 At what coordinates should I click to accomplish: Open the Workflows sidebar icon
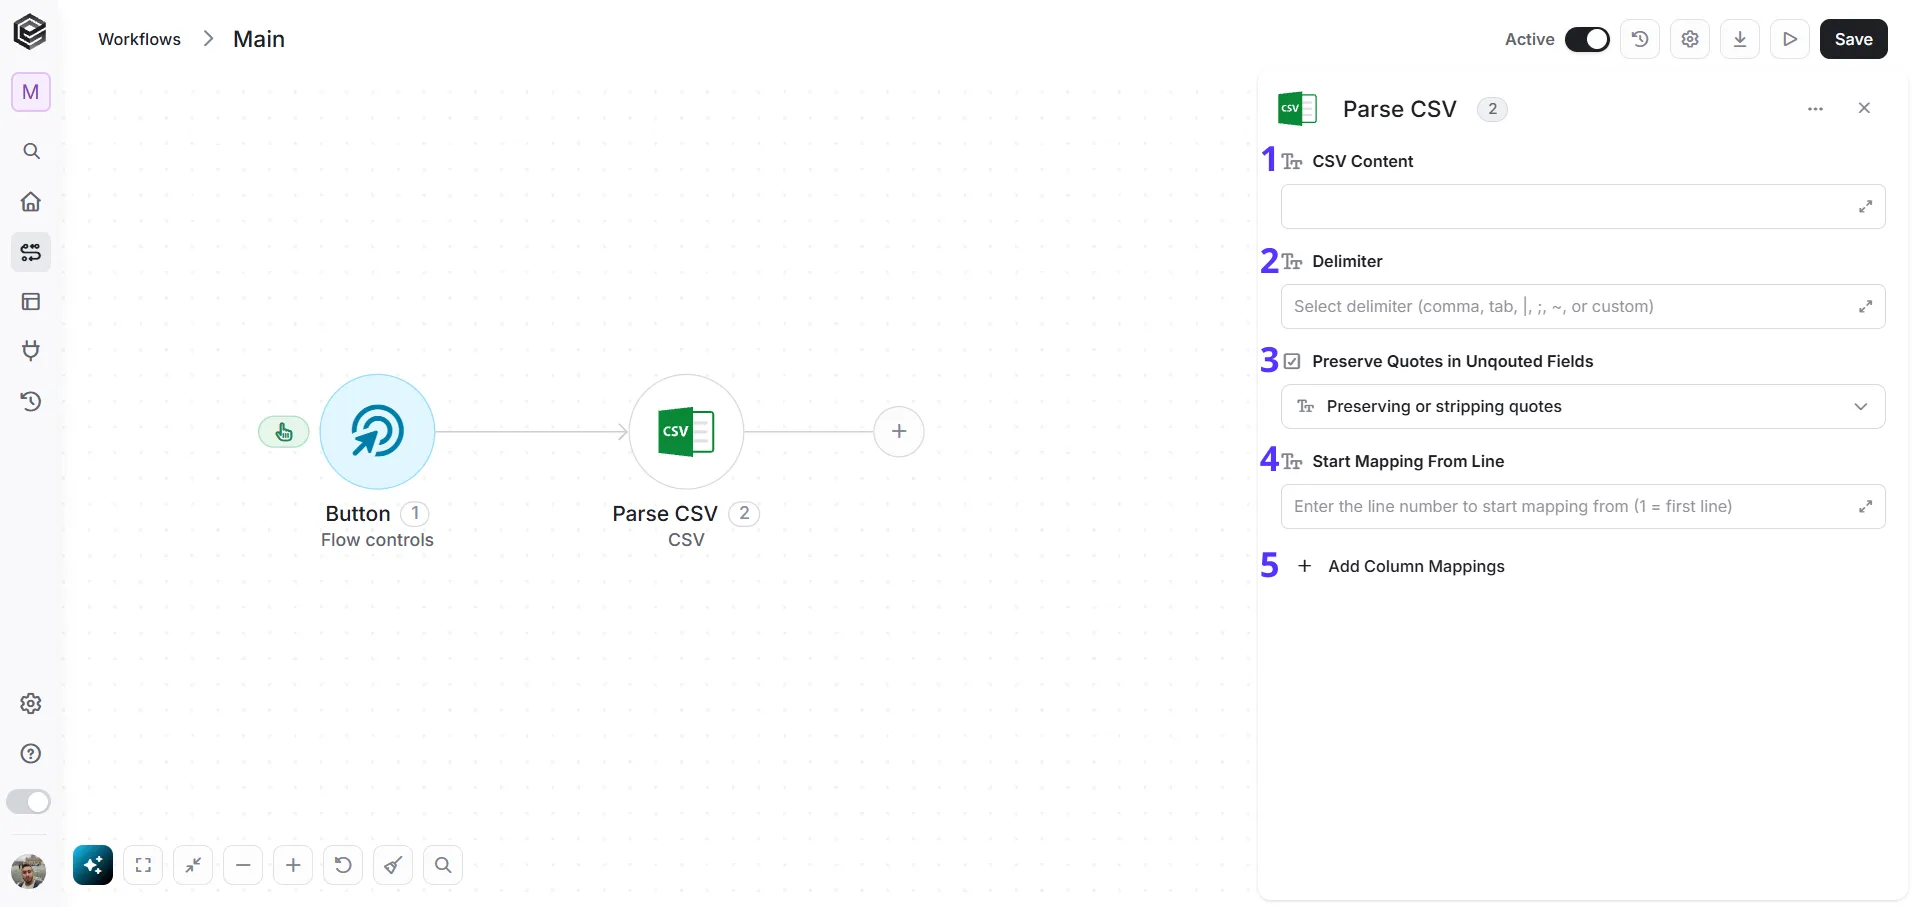(31, 252)
